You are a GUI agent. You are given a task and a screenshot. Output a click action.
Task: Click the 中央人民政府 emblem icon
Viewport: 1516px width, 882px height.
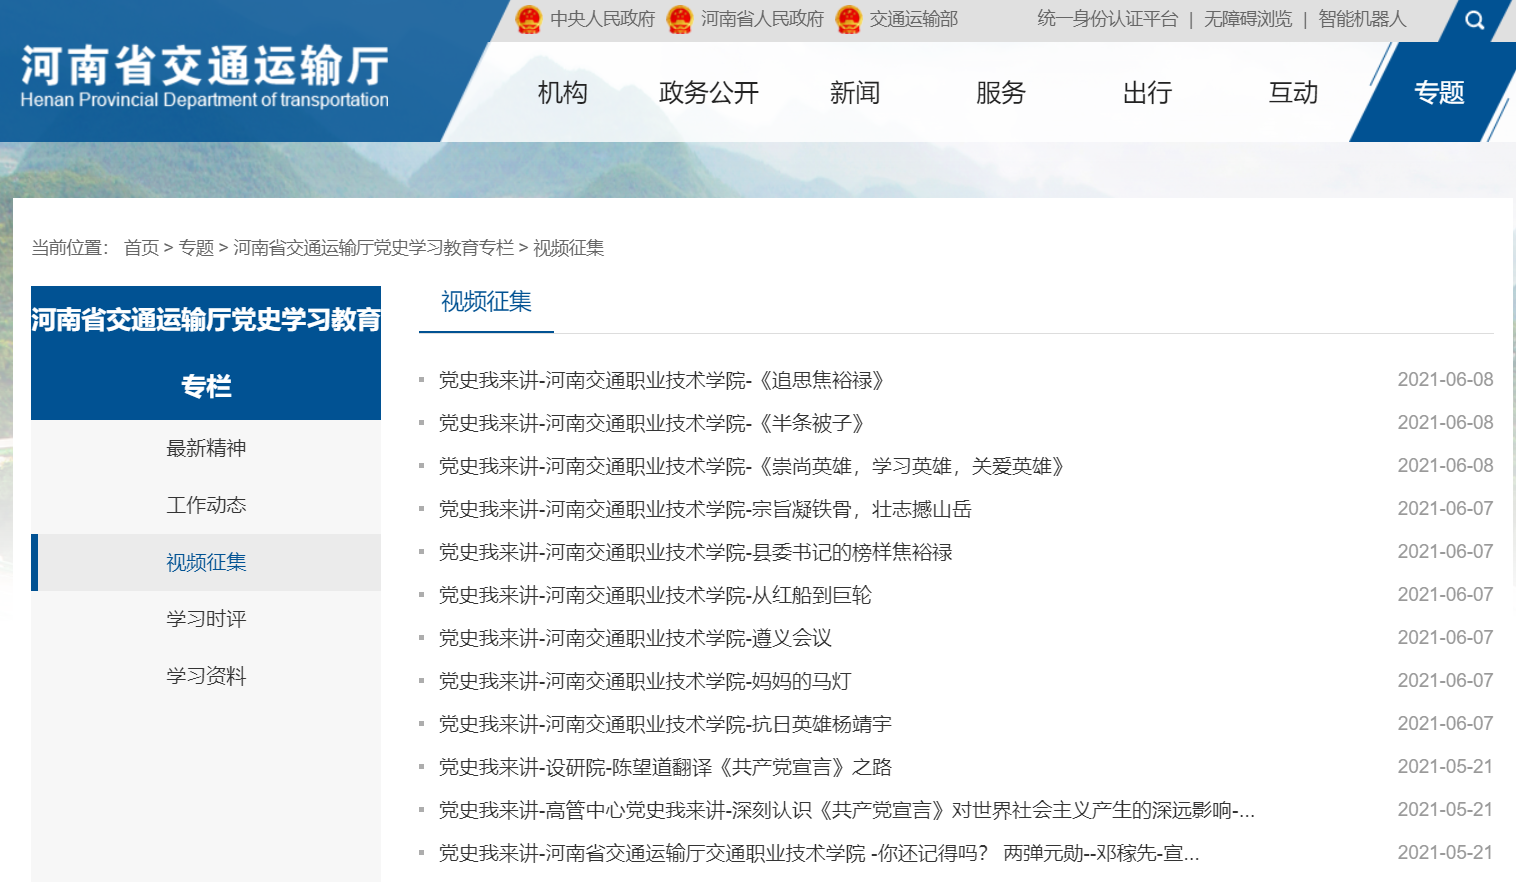pos(529,19)
